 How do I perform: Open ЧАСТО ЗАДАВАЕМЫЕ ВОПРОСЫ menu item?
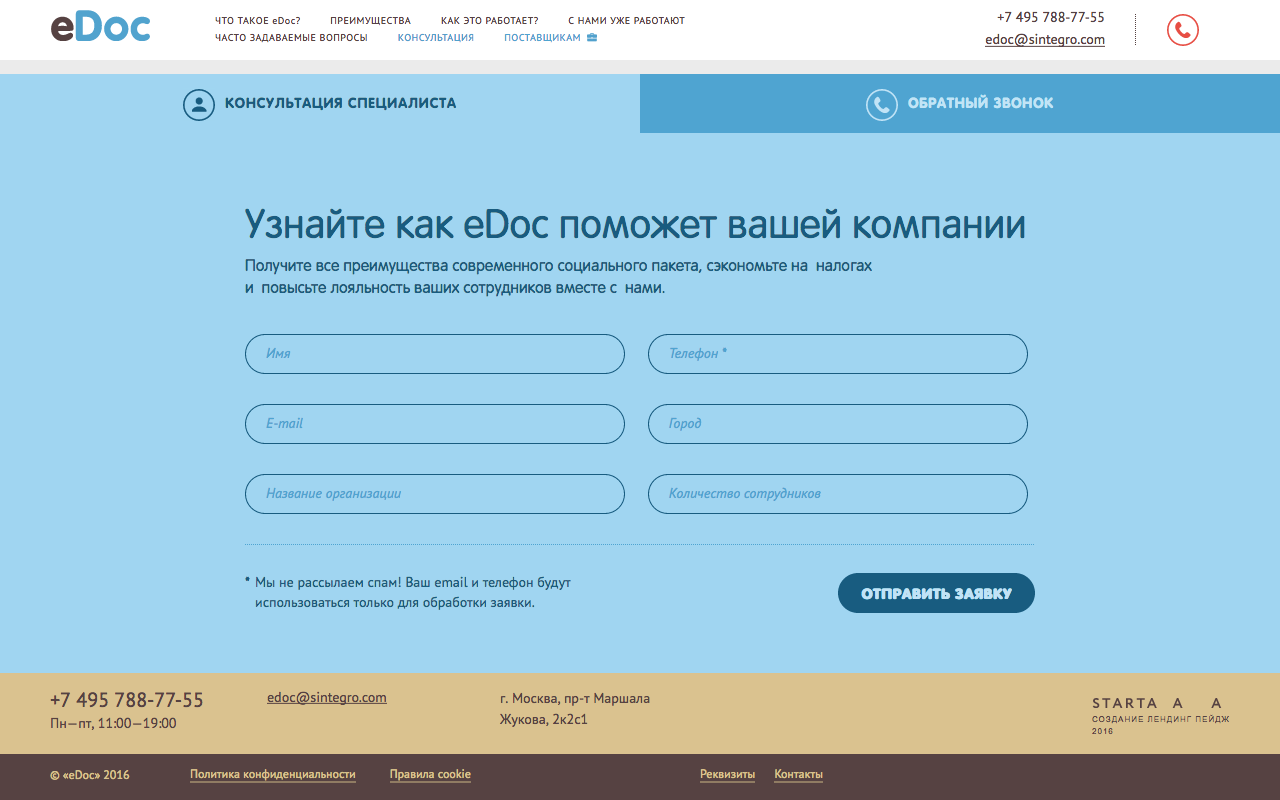(x=291, y=37)
